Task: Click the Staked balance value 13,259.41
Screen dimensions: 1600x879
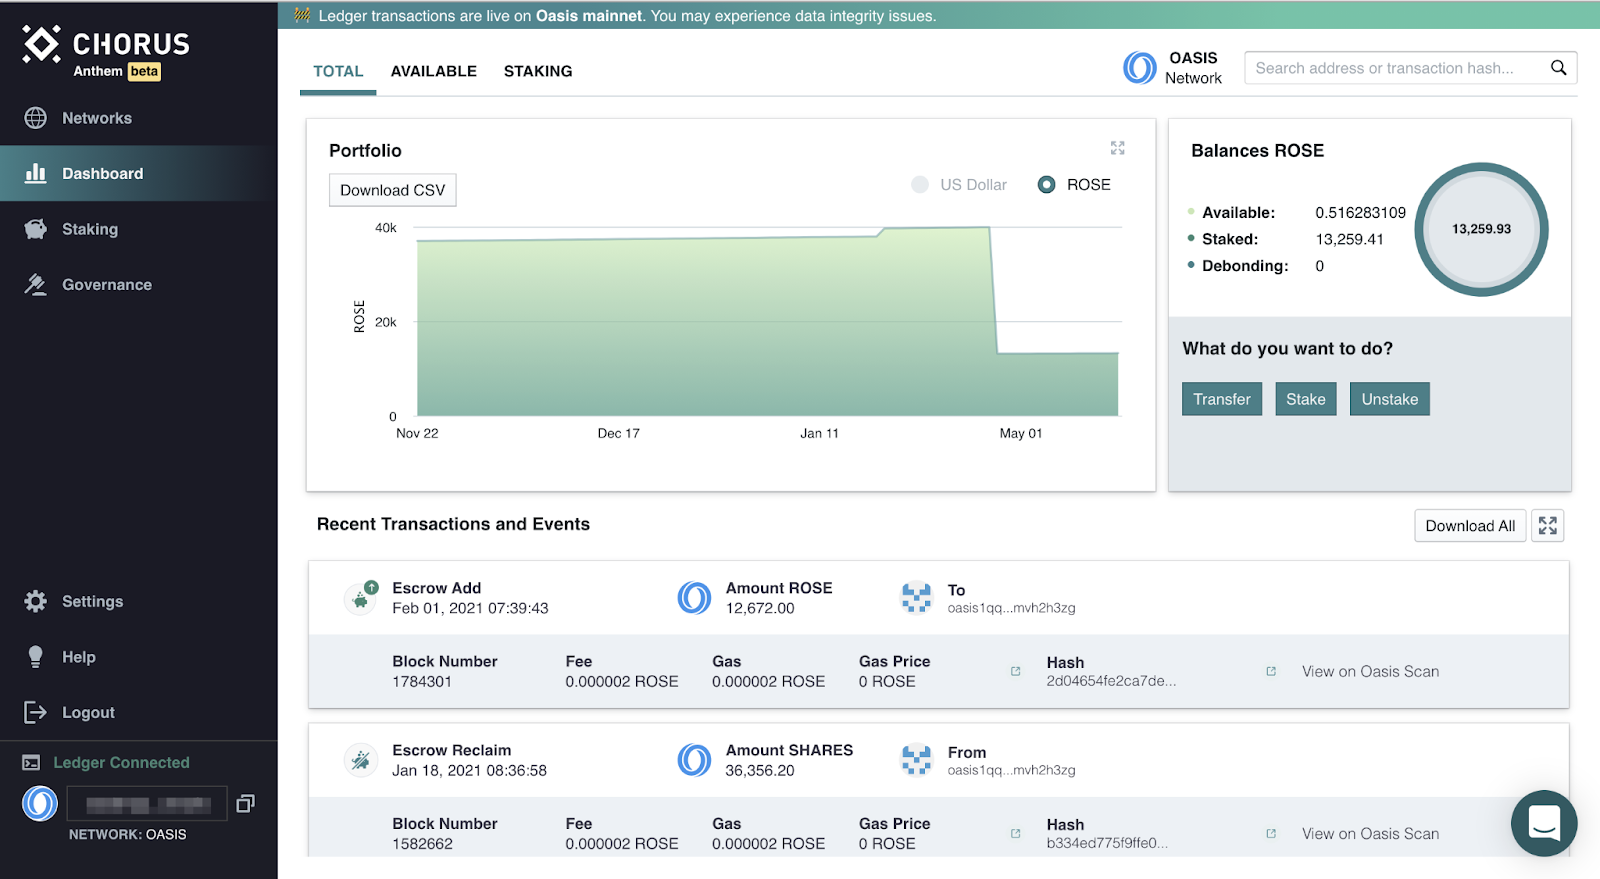Action: tap(1350, 239)
